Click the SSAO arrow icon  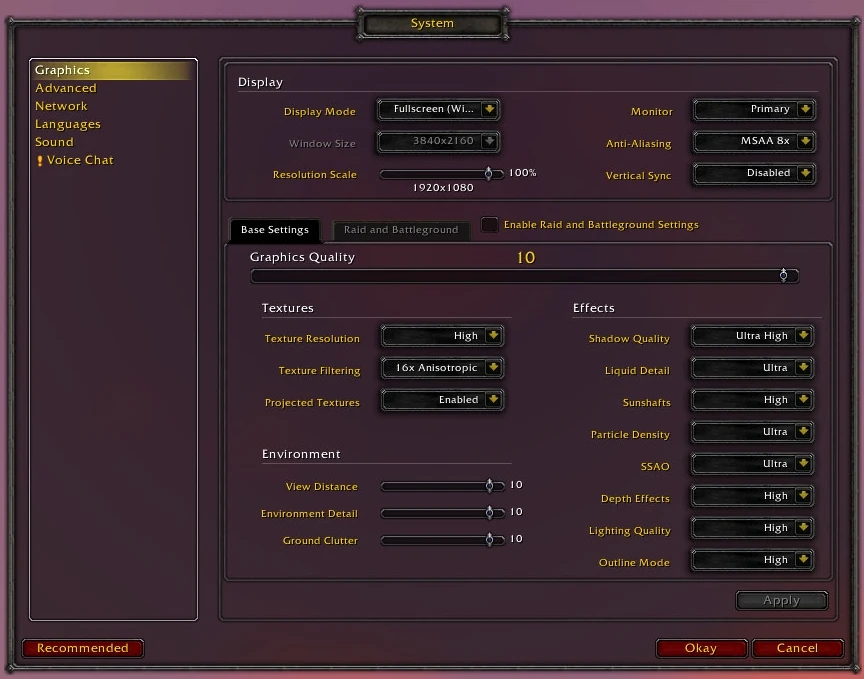click(x=803, y=464)
